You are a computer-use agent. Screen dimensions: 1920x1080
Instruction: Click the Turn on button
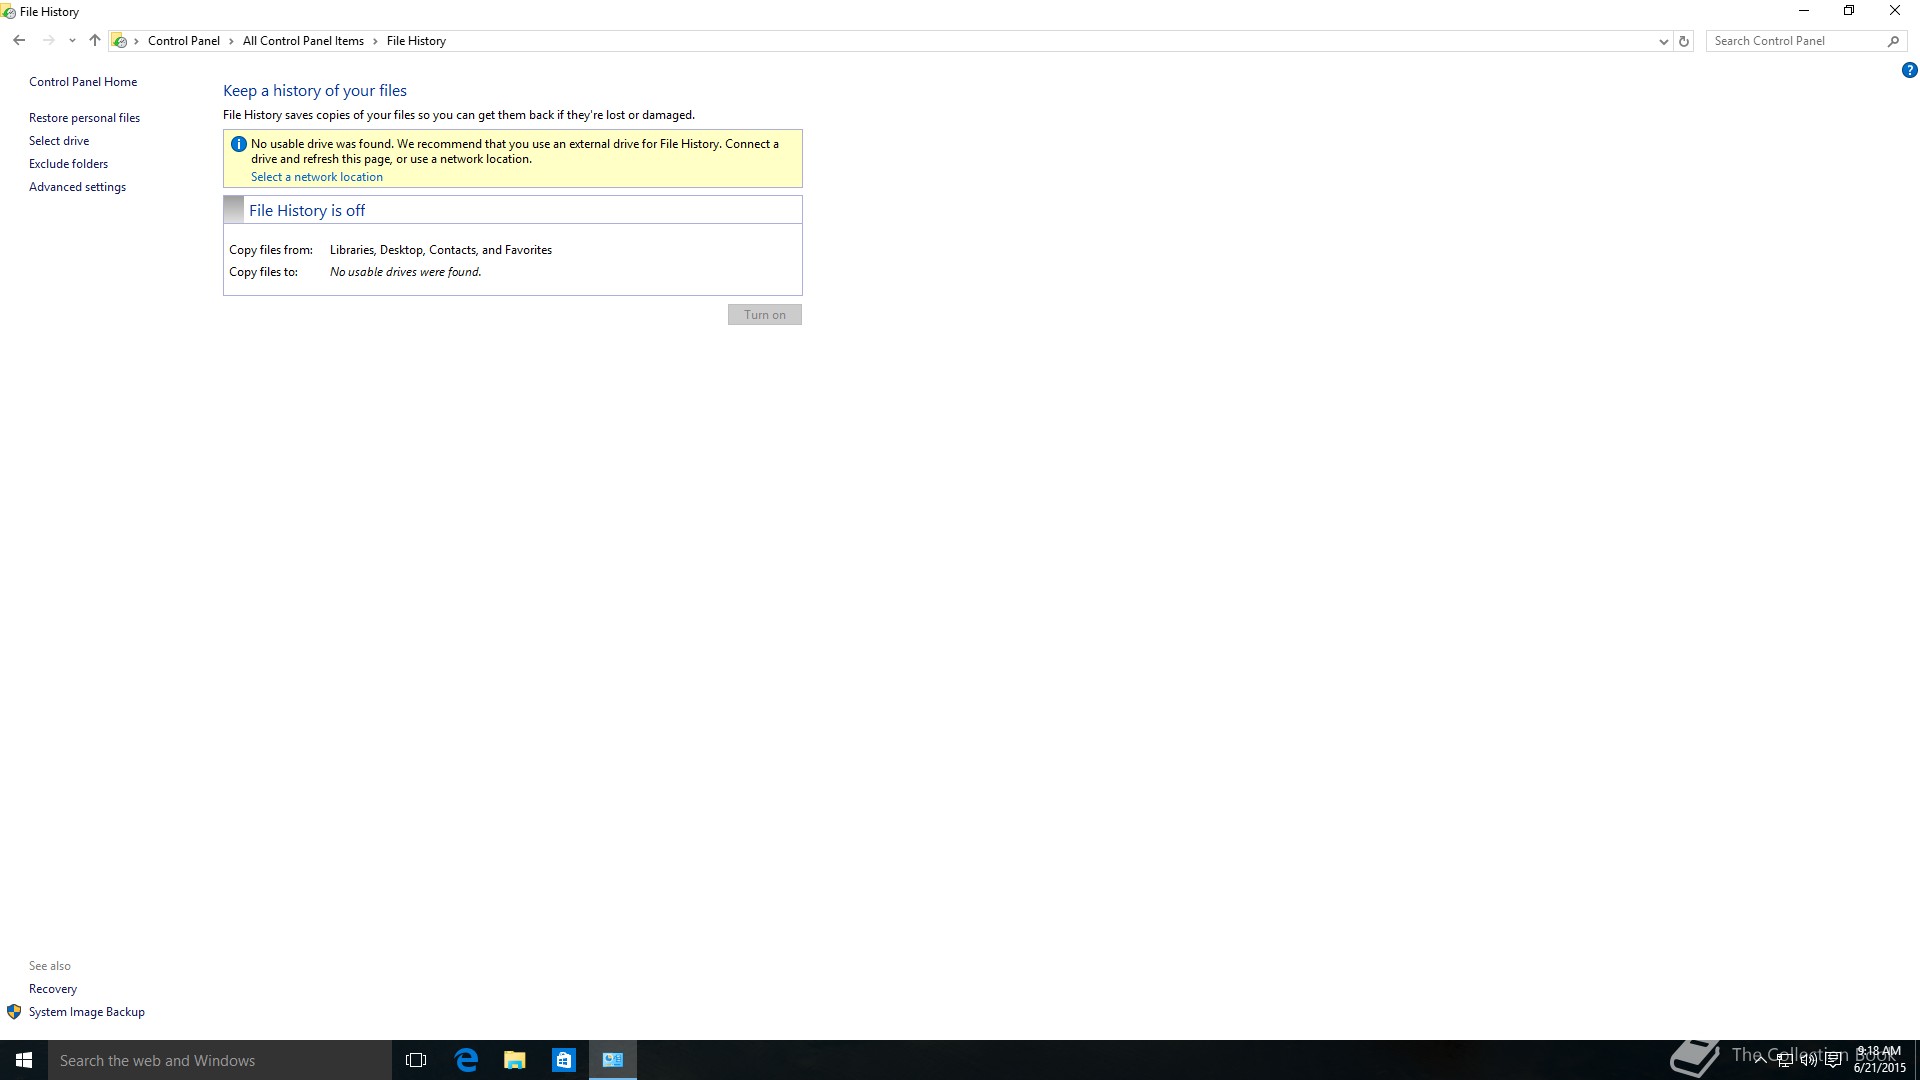[765, 315]
